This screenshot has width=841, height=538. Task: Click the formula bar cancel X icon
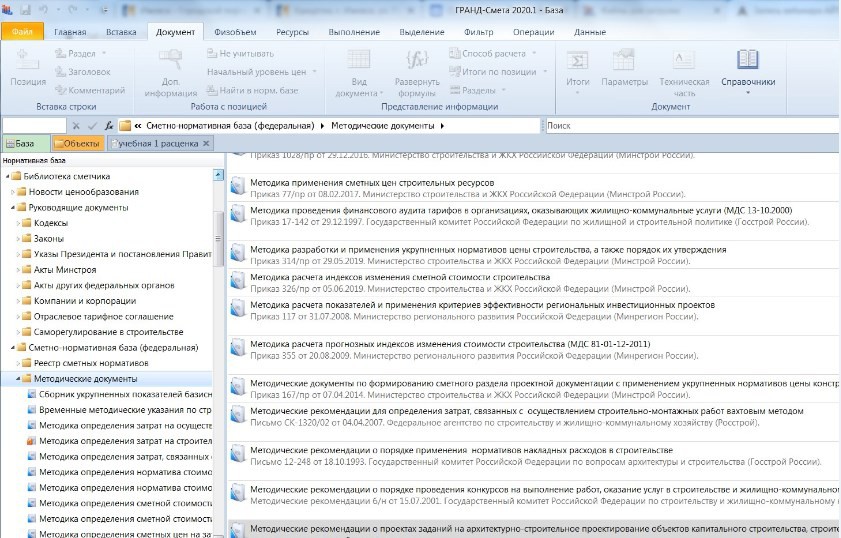[76, 126]
